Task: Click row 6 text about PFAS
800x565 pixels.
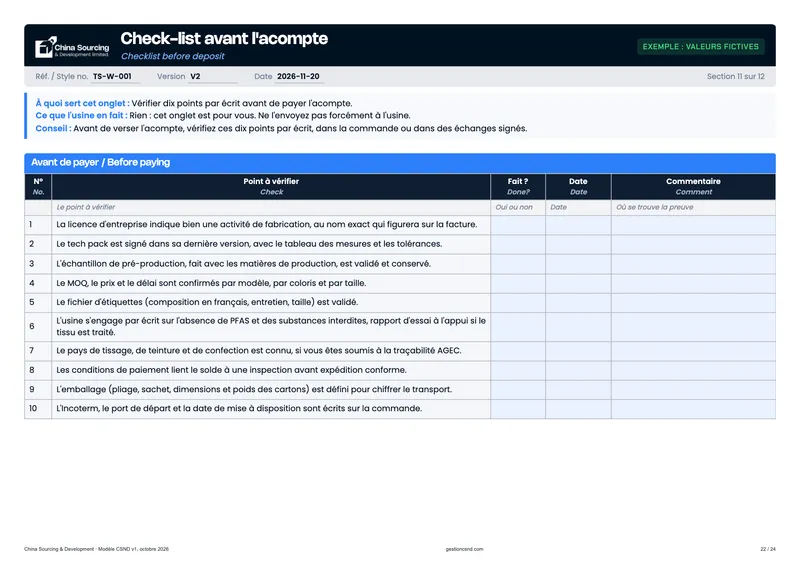Action: (x=271, y=327)
